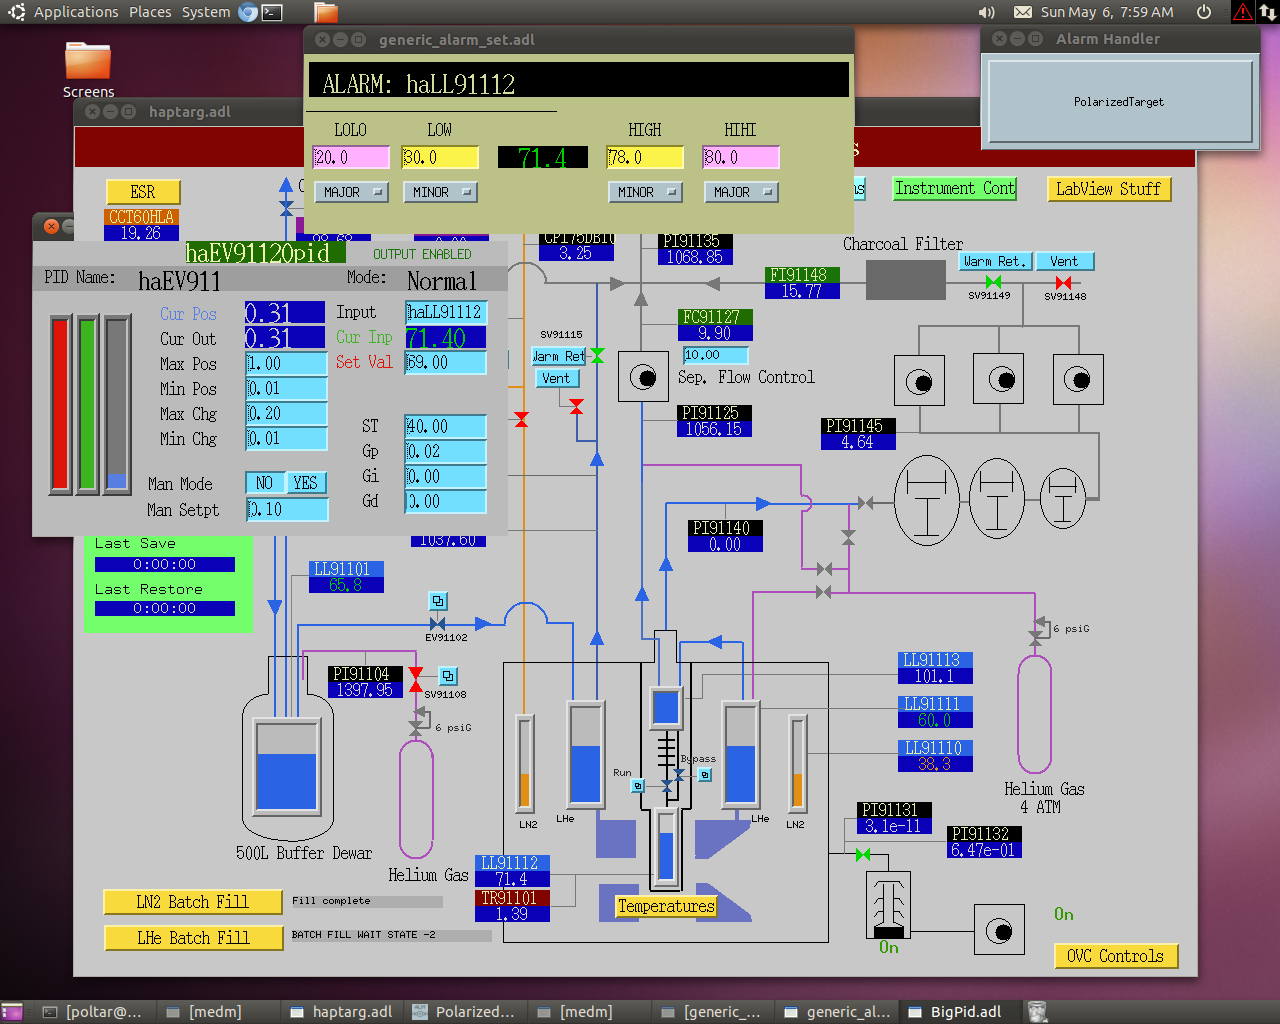The image size is (1280, 1024).
Task: Click the Bypass valve display icon
Action: click(705, 775)
